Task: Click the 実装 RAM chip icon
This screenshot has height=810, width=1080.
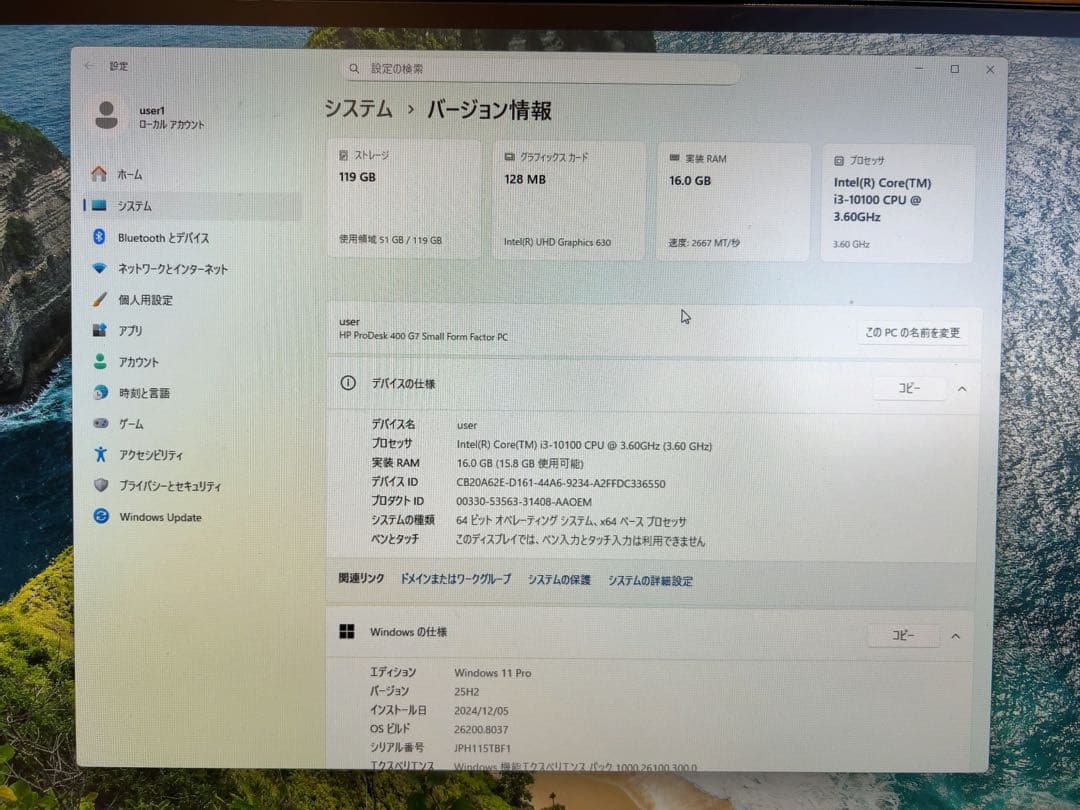Action: click(674, 158)
